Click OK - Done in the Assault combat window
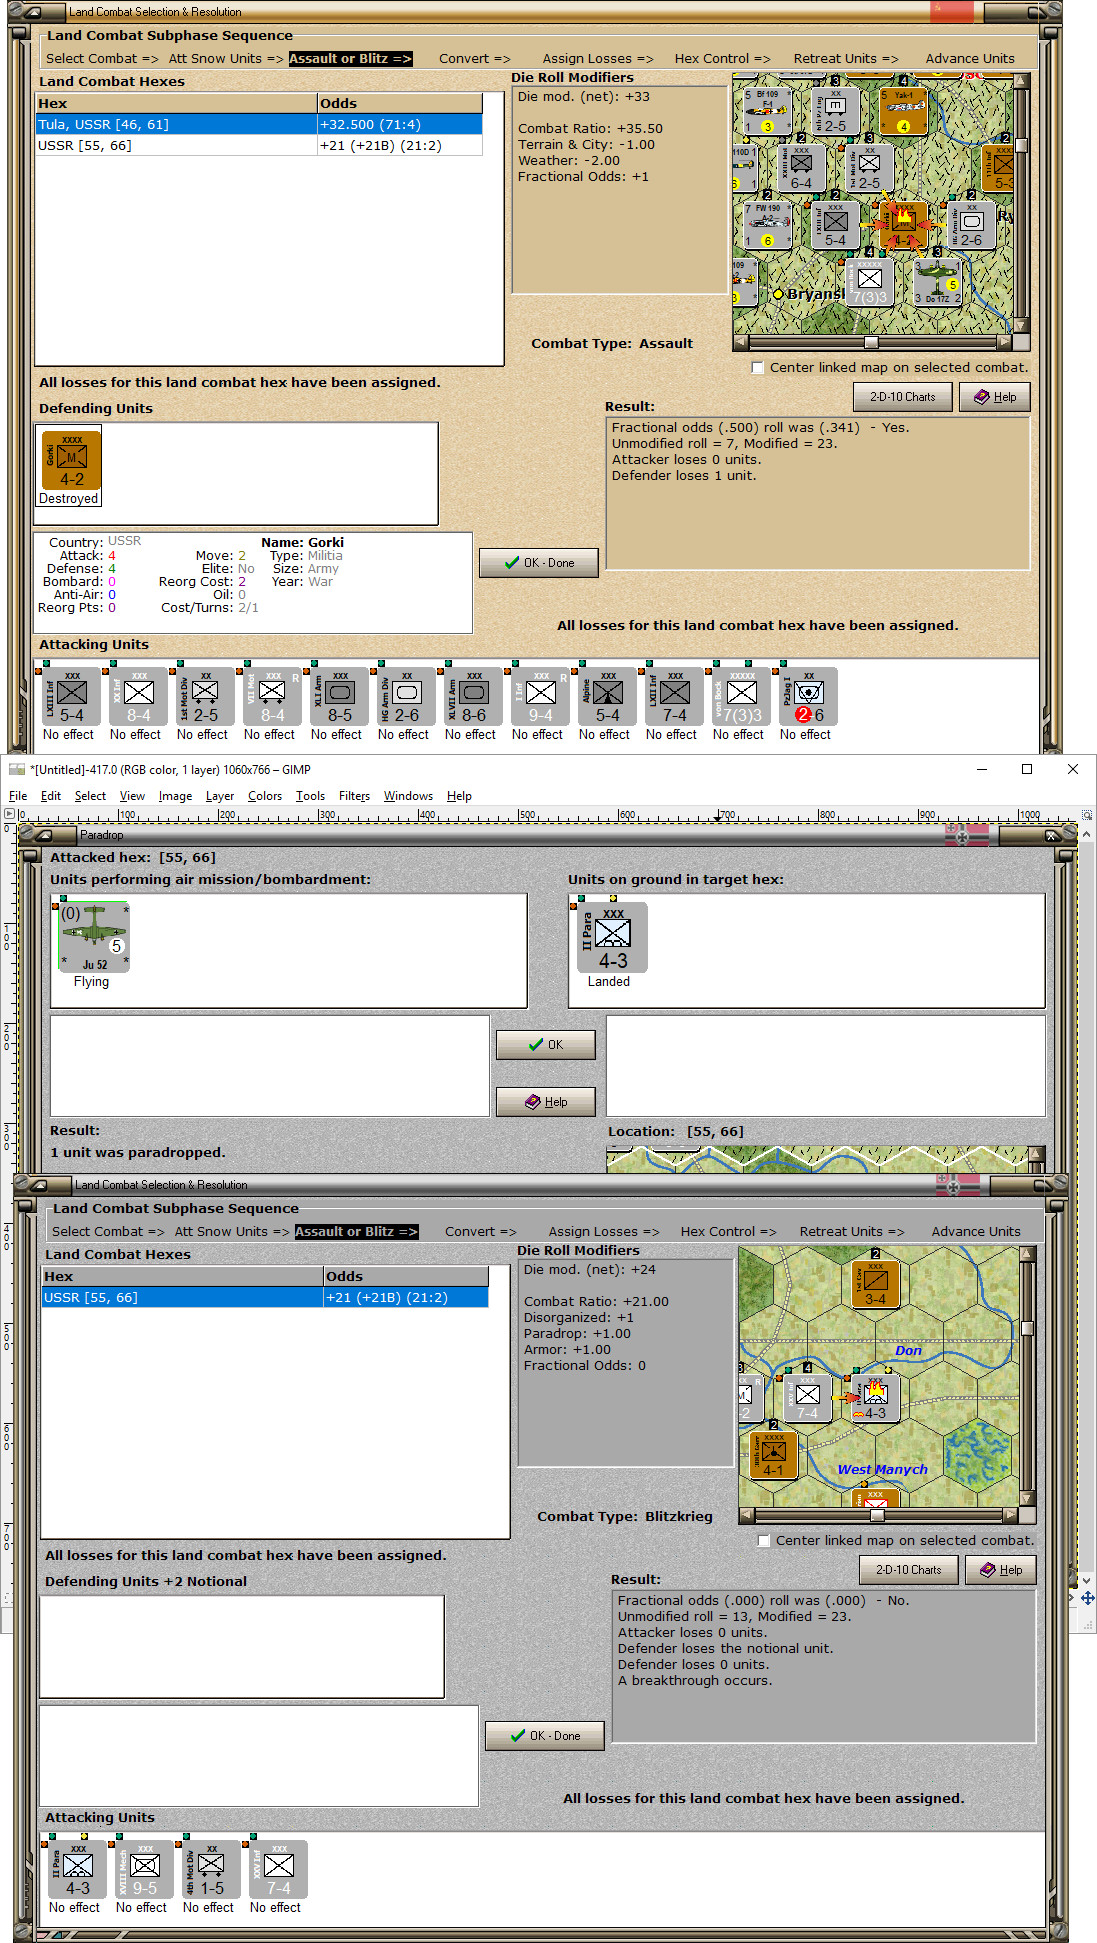 click(x=539, y=563)
